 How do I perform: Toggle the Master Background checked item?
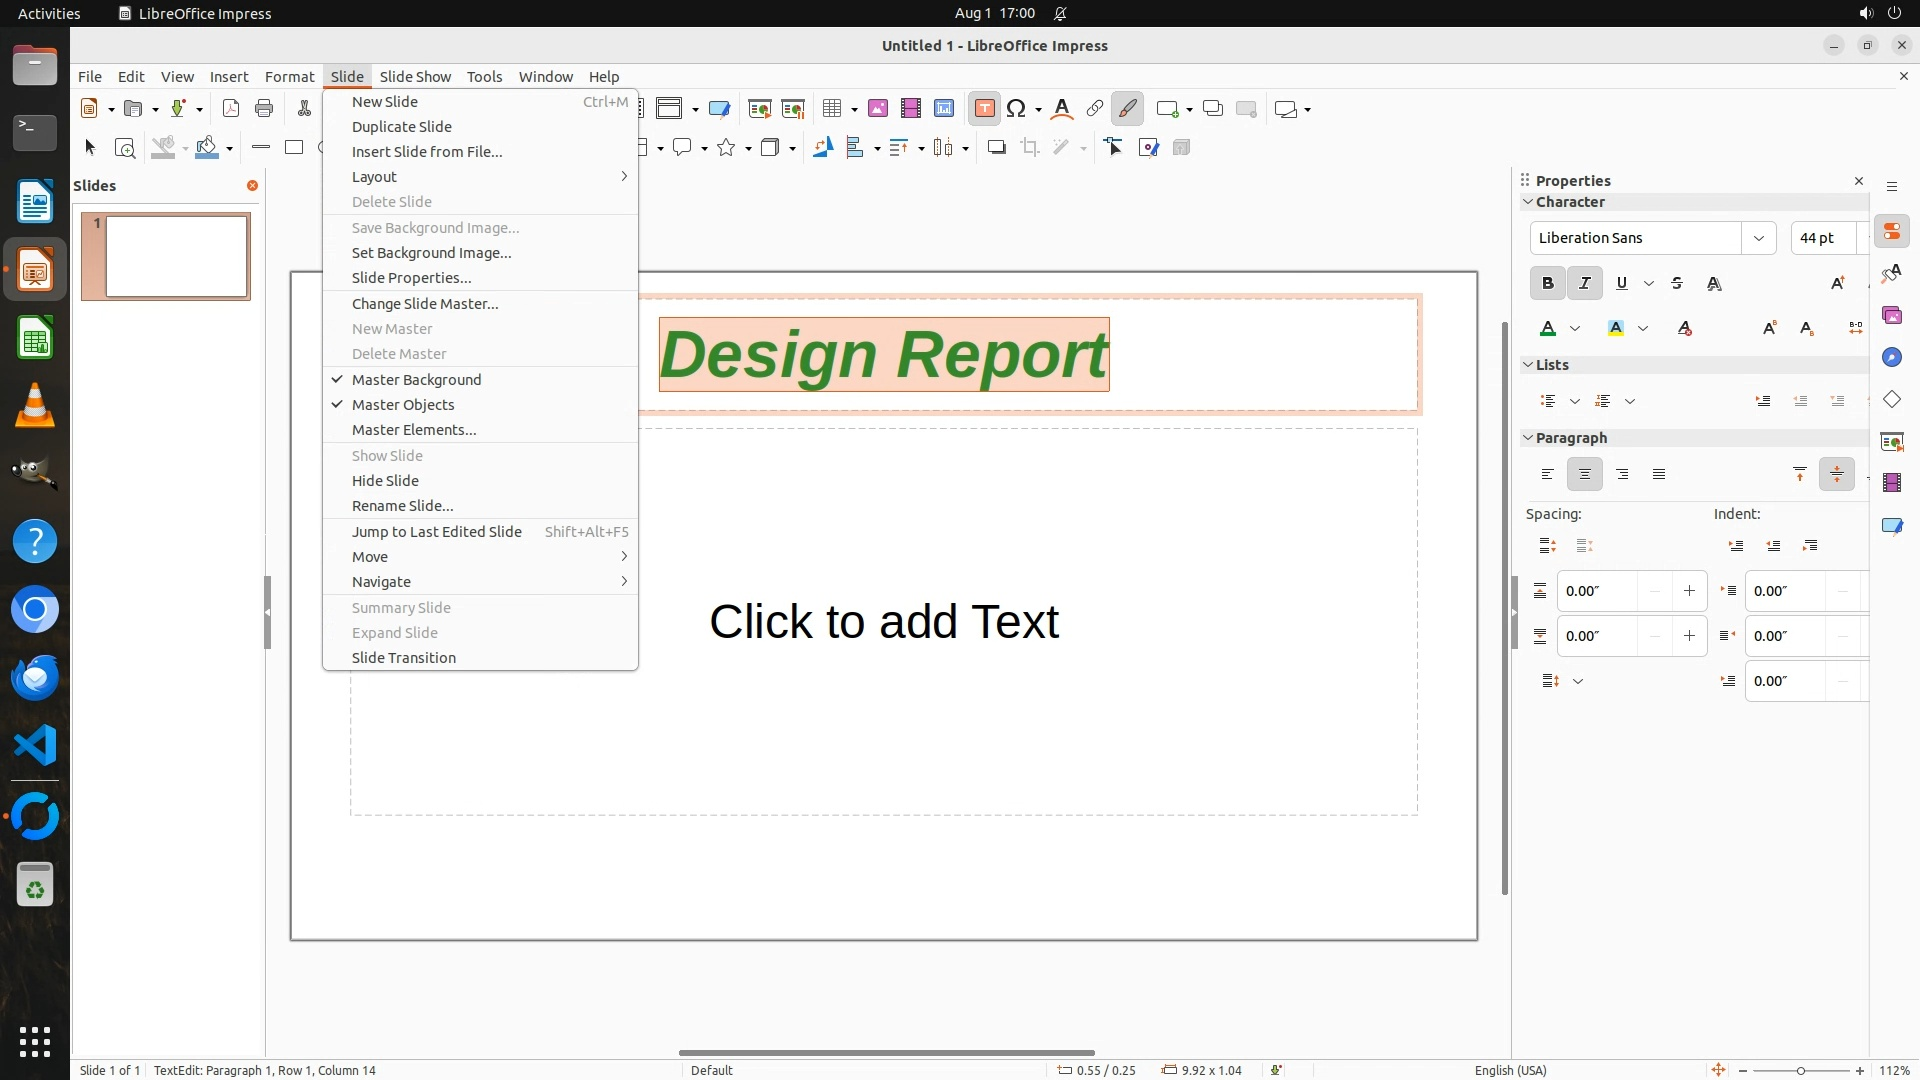(x=416, y=380)
